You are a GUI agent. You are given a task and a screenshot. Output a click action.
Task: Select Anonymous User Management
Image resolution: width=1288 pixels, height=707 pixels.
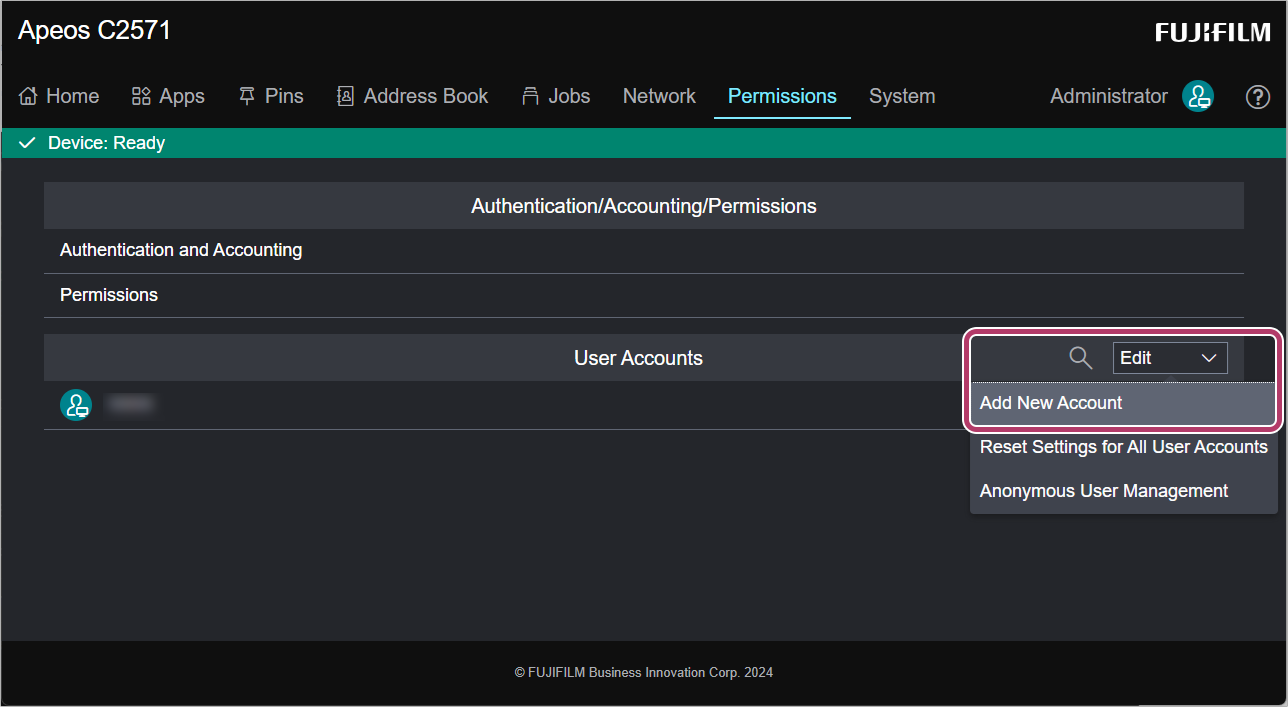tap(1124, 491)
